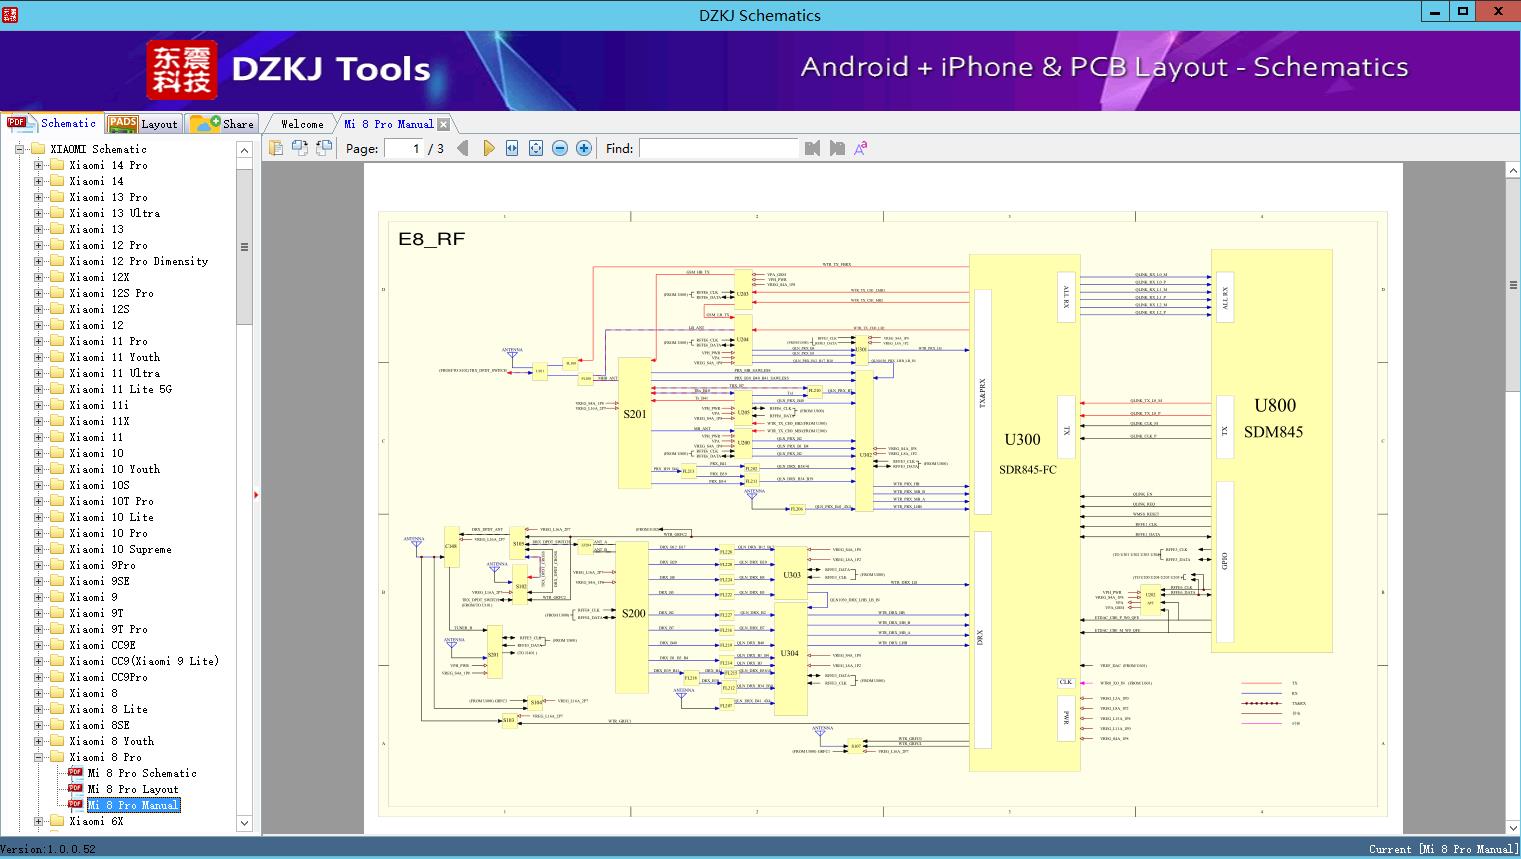Open Mi 8 Pro Schematic file
The width and height of the screenshot is (1521, 859).
[141, 773]
